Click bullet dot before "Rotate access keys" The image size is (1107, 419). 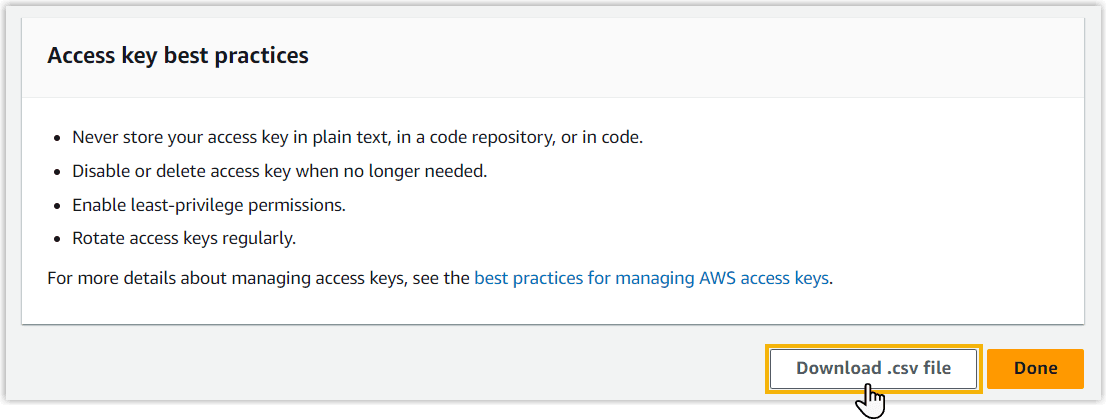(x=59, y=239)
